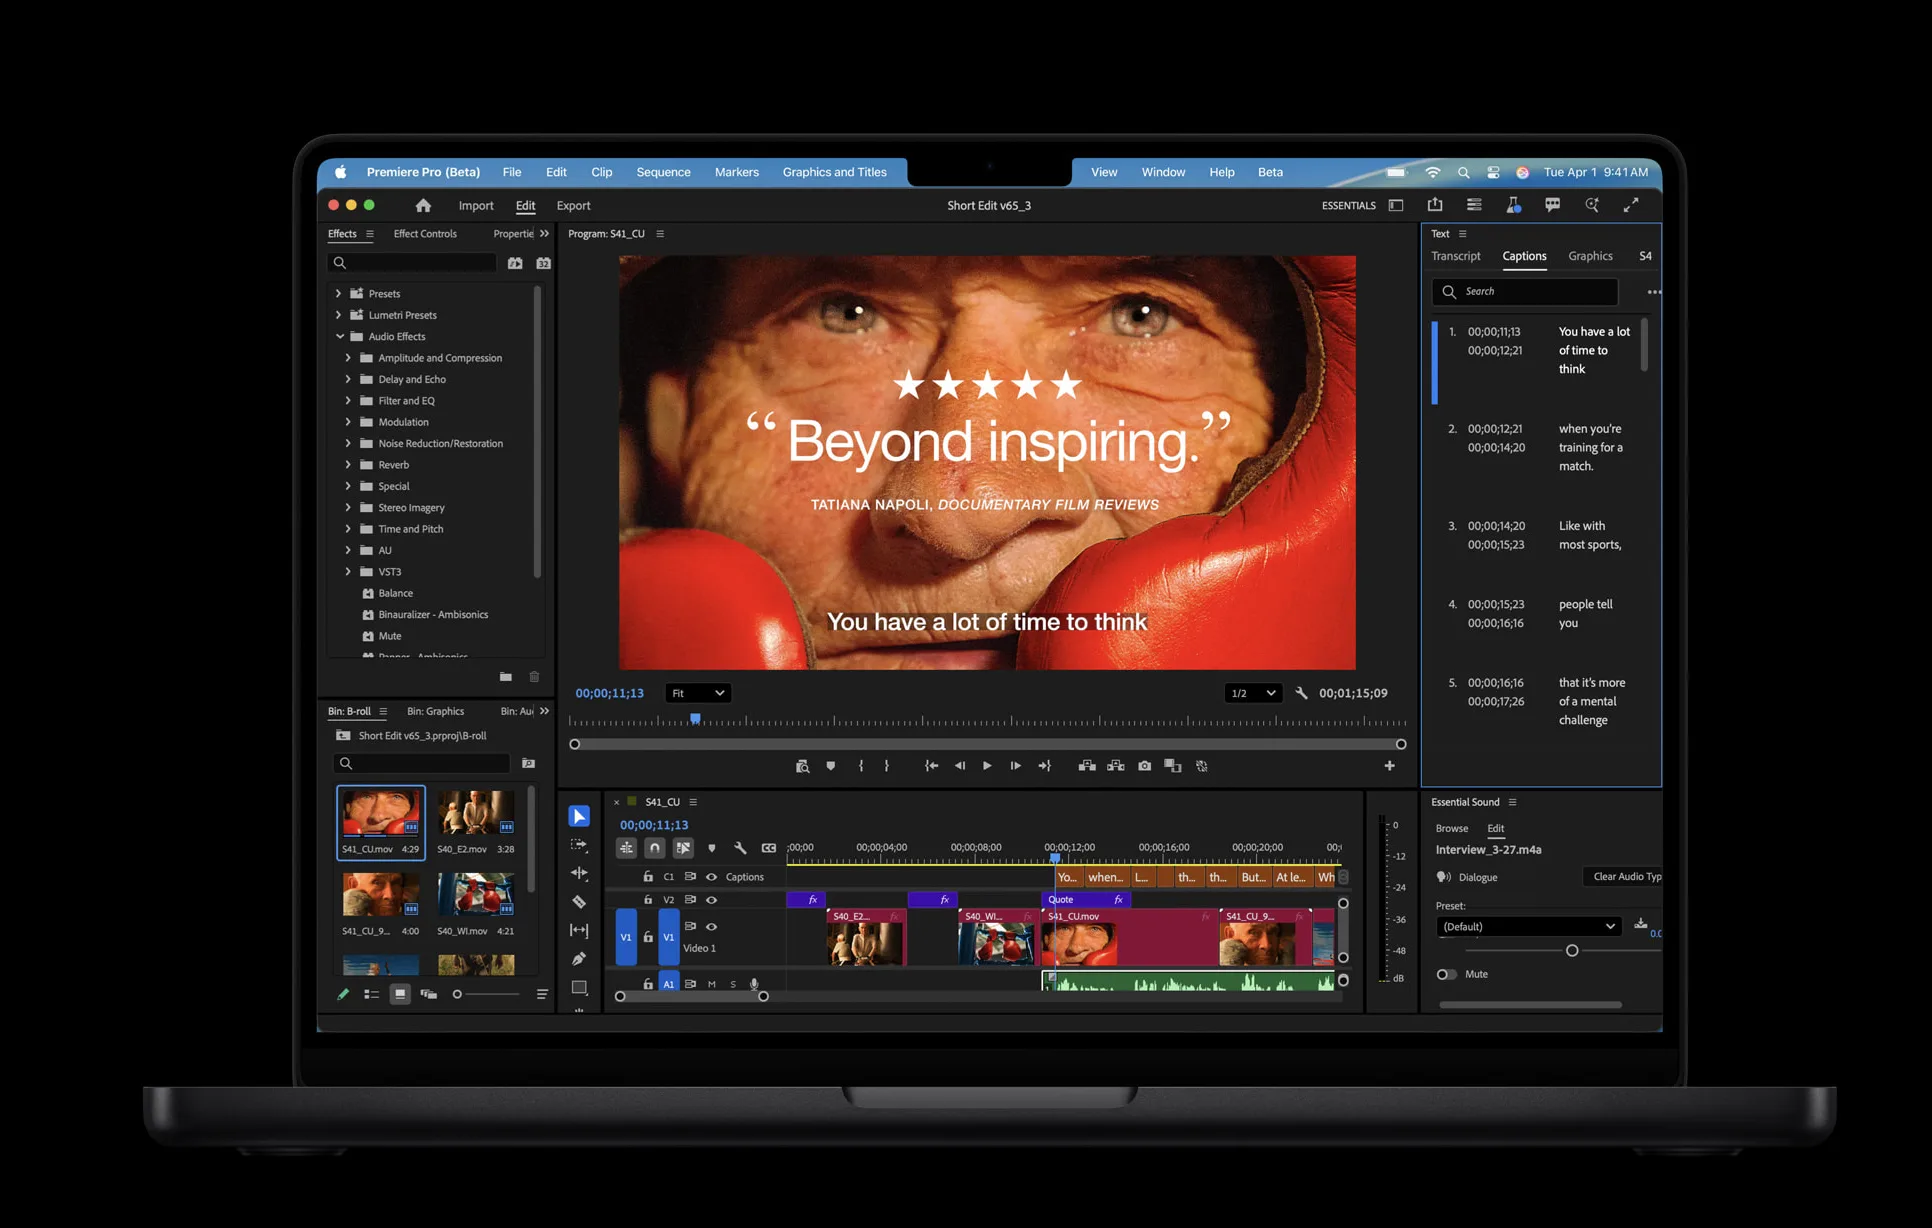Click the Home icon

click(x=423, y=206)
